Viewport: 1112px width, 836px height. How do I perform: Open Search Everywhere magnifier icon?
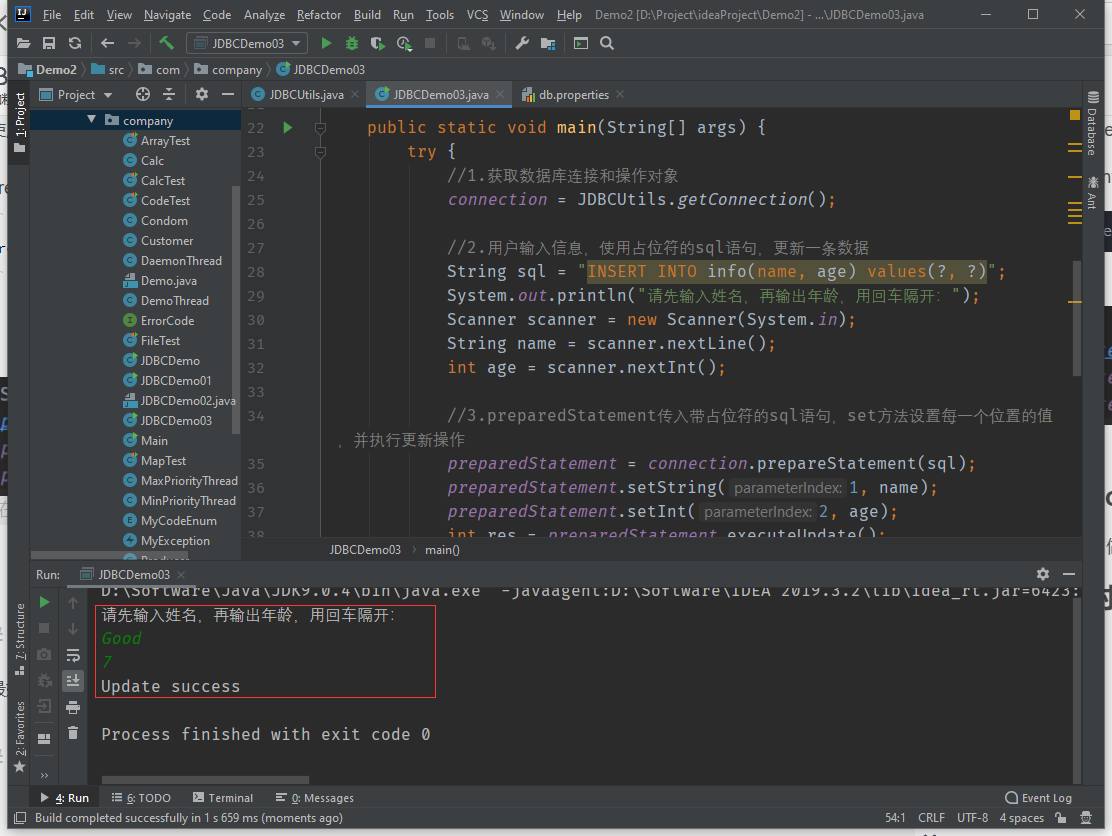[x=606, y=43]
